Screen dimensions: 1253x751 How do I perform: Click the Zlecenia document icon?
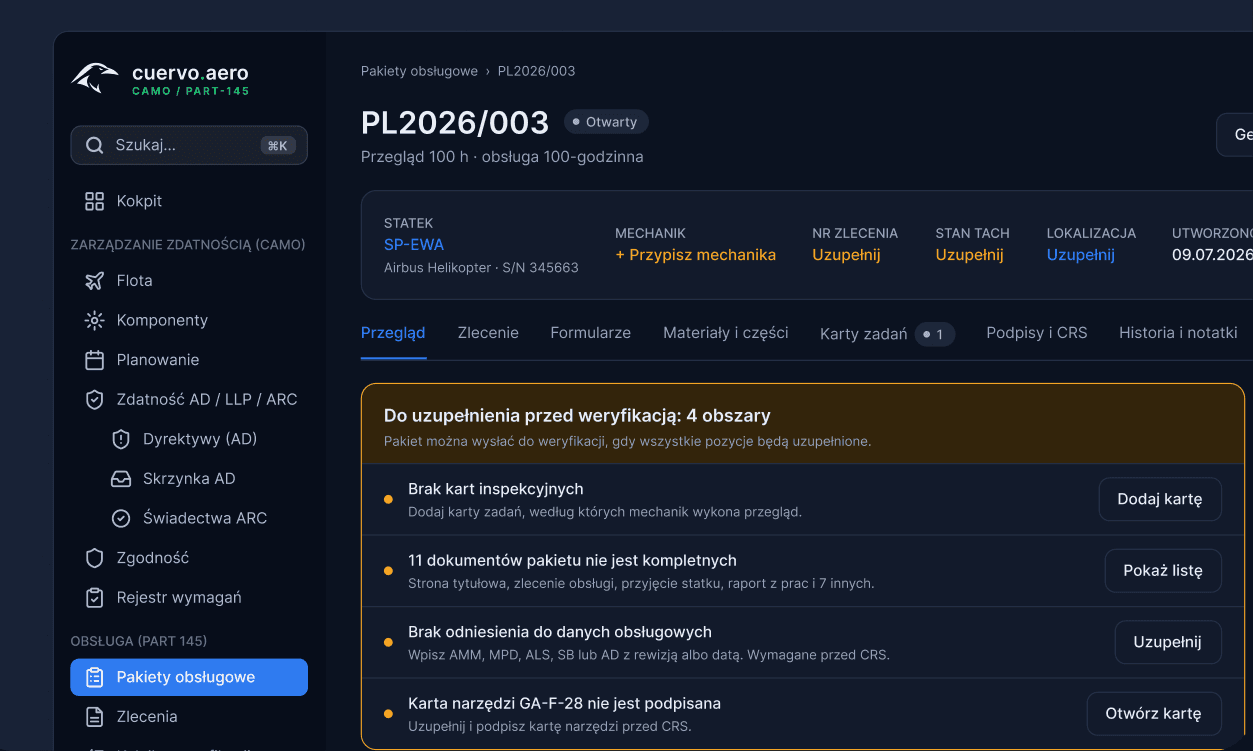(95, 717)
